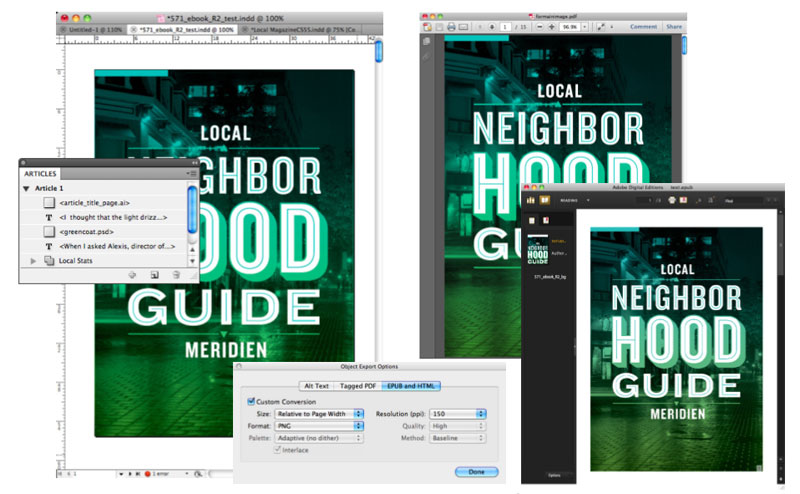Zoom in with plus icon in Acrobat

tap(551, 27)
